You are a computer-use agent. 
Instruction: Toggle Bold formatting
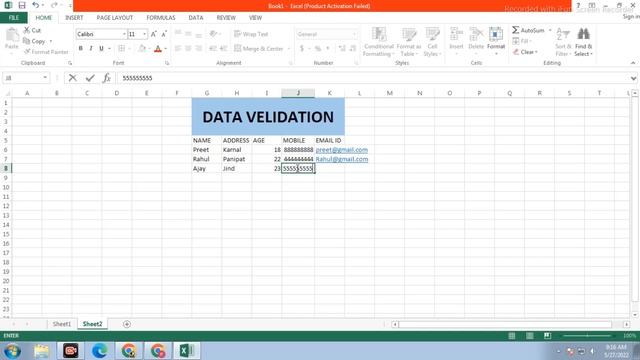click(81, 49)
